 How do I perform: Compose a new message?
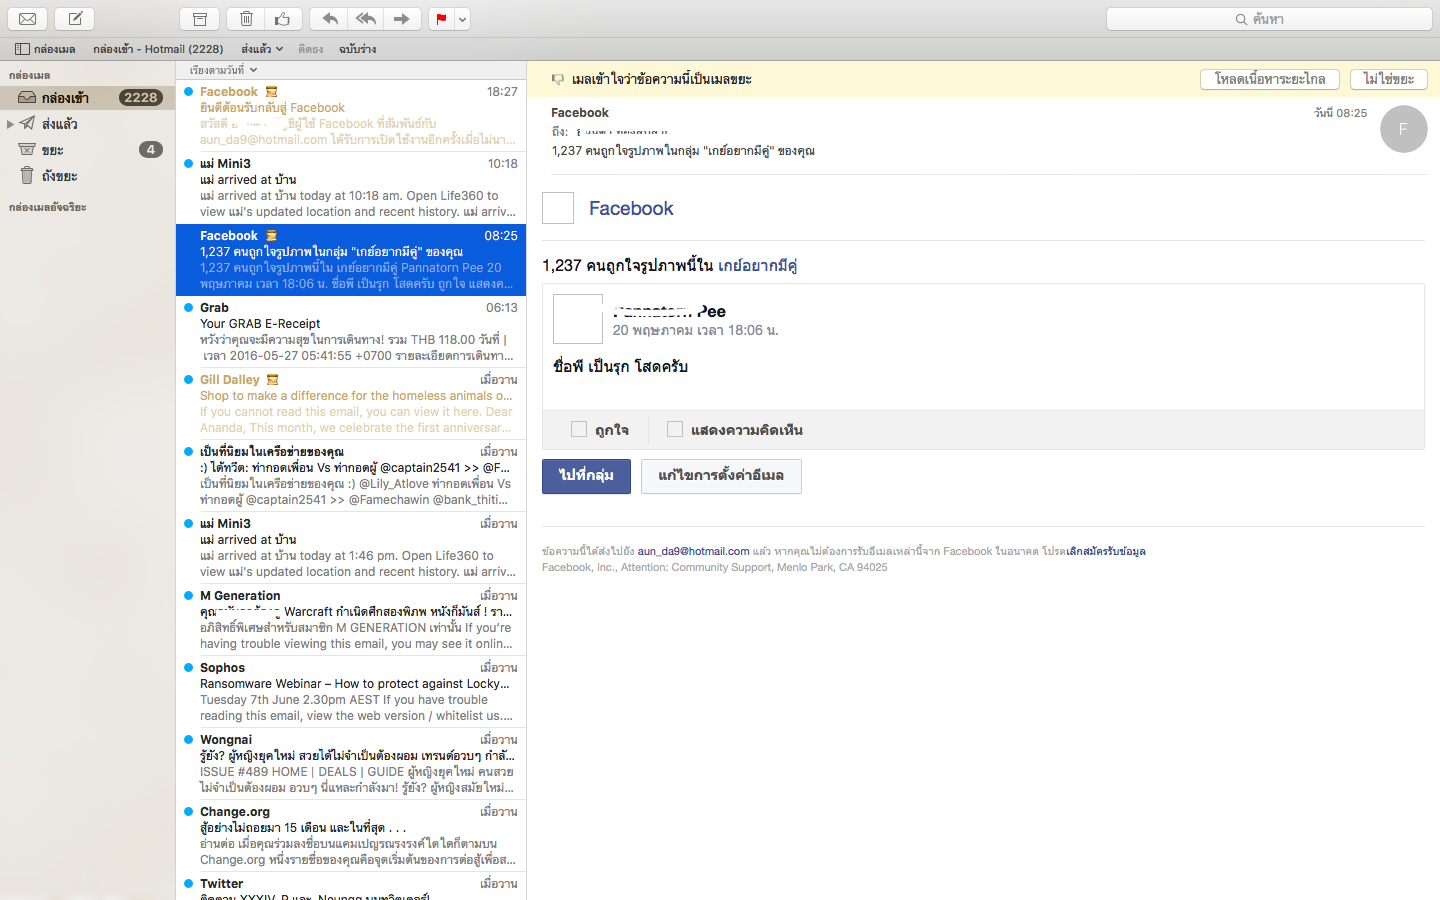(74, 18)
